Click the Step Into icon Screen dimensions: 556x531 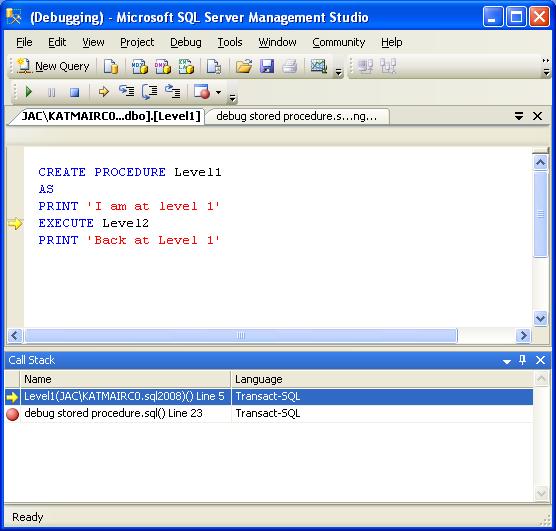(127, 92)
